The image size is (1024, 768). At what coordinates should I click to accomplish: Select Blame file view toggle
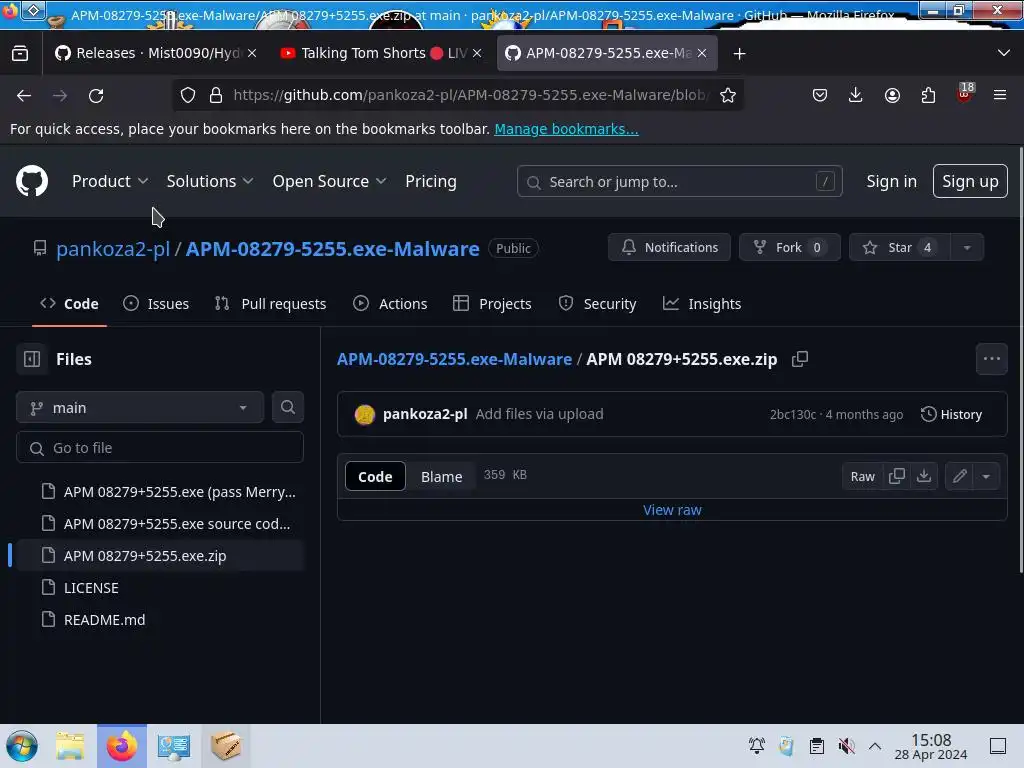[441, 476]
